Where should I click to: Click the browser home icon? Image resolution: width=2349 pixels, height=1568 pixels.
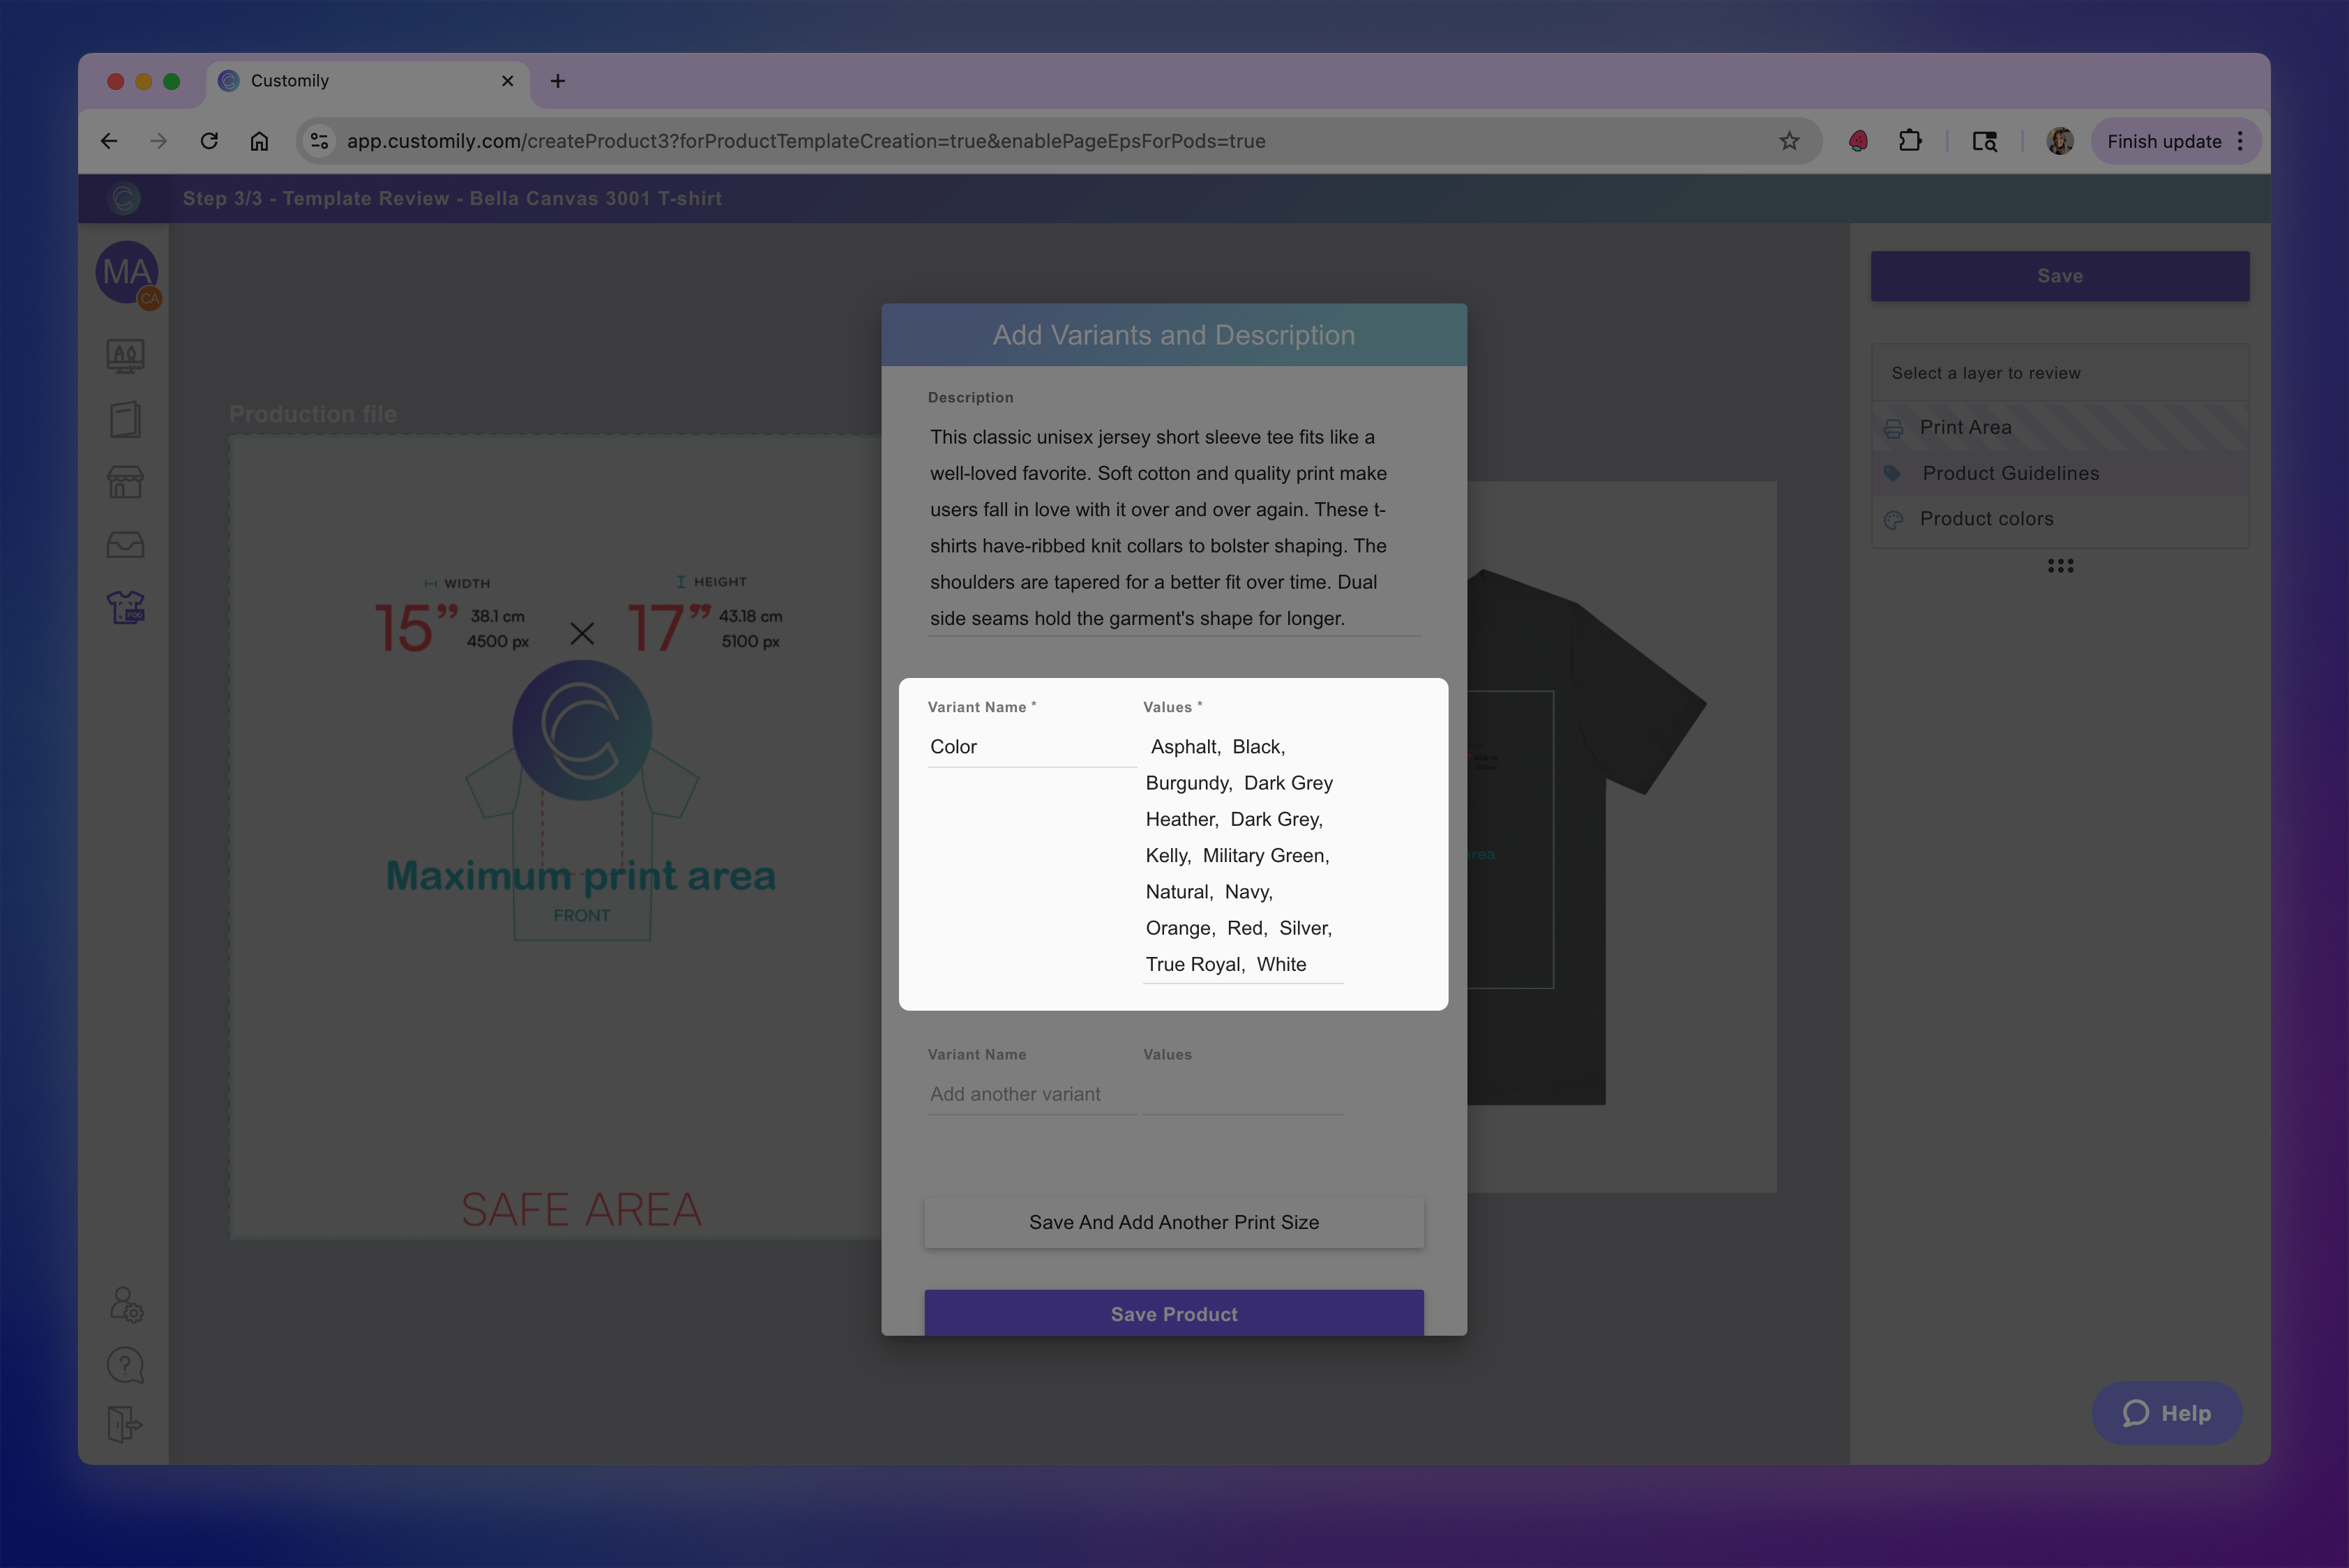pos(259,141)
